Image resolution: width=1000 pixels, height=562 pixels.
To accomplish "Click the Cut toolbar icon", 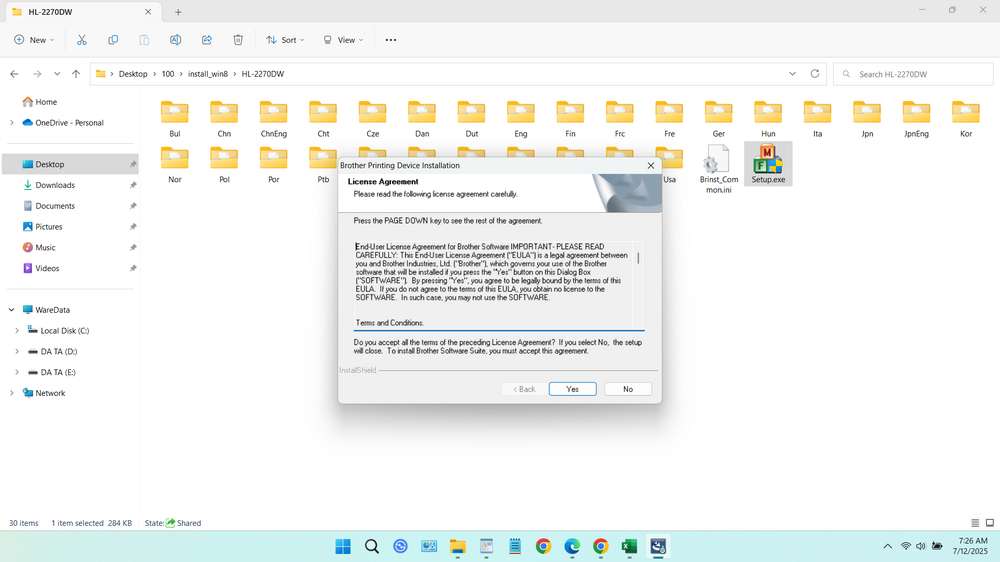I will [x=82, y=40].
